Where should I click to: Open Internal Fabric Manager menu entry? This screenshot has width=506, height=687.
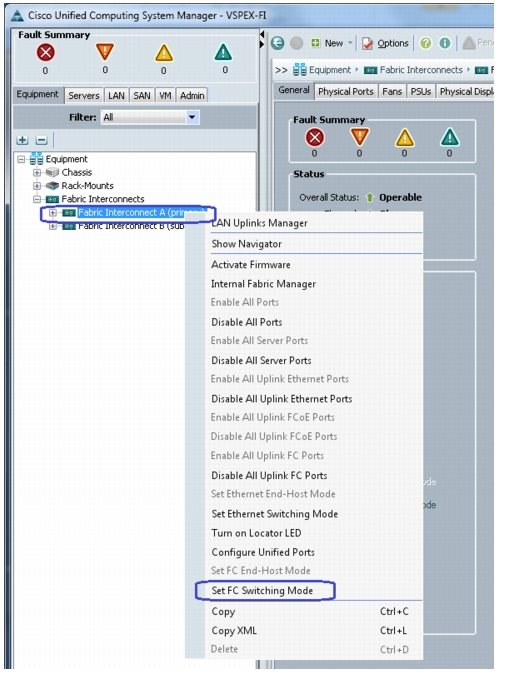[314, 284]
